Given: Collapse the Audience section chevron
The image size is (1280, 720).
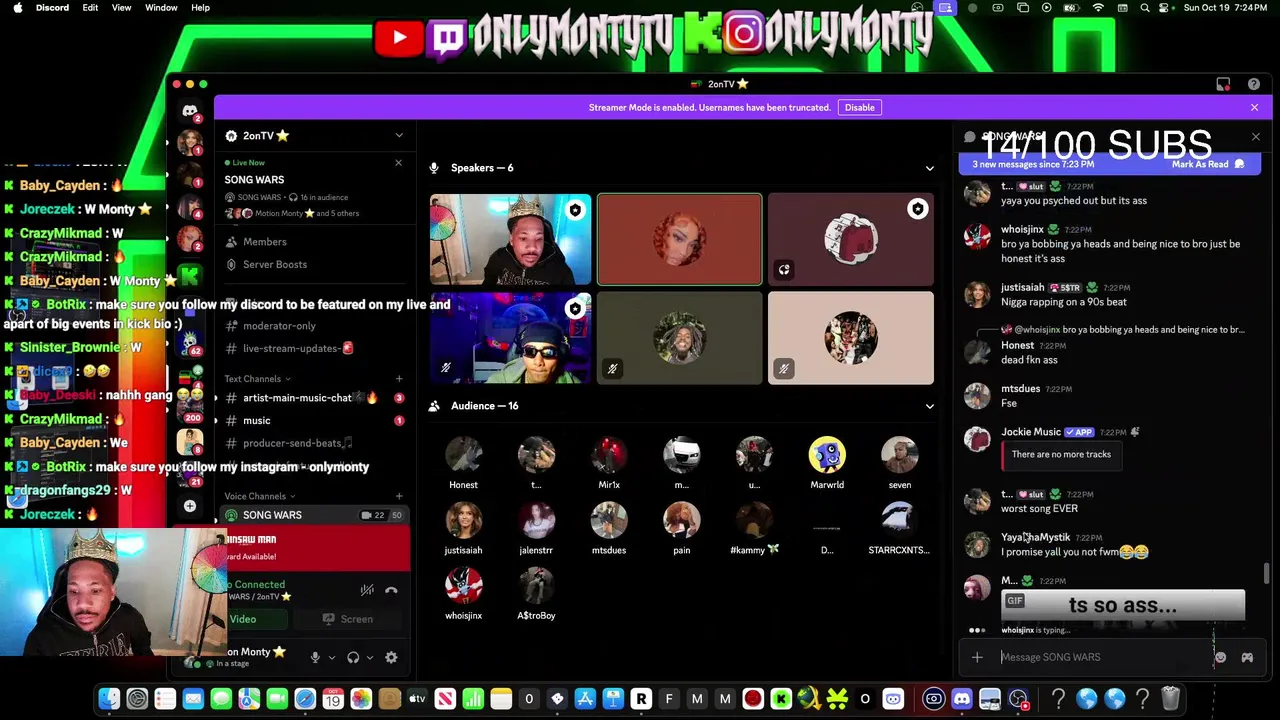Looking at the screenshot, I should [x=929, y=406].
